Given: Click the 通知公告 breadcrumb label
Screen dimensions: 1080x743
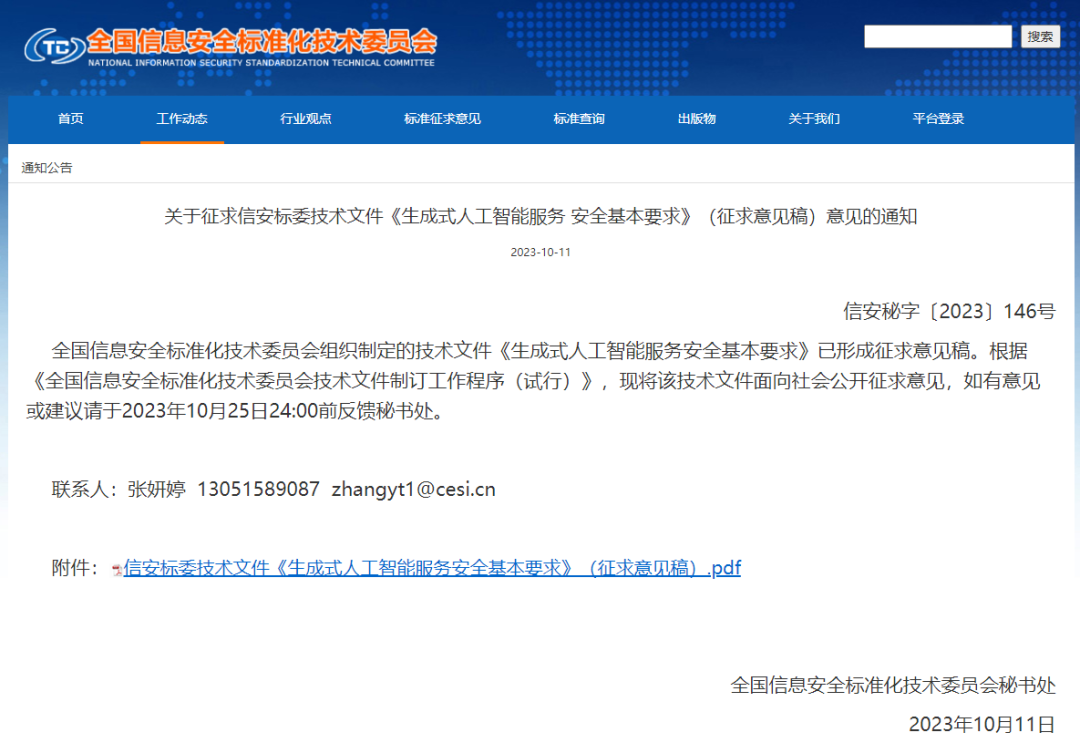Looking at the screenshot, I should [47, 167].
